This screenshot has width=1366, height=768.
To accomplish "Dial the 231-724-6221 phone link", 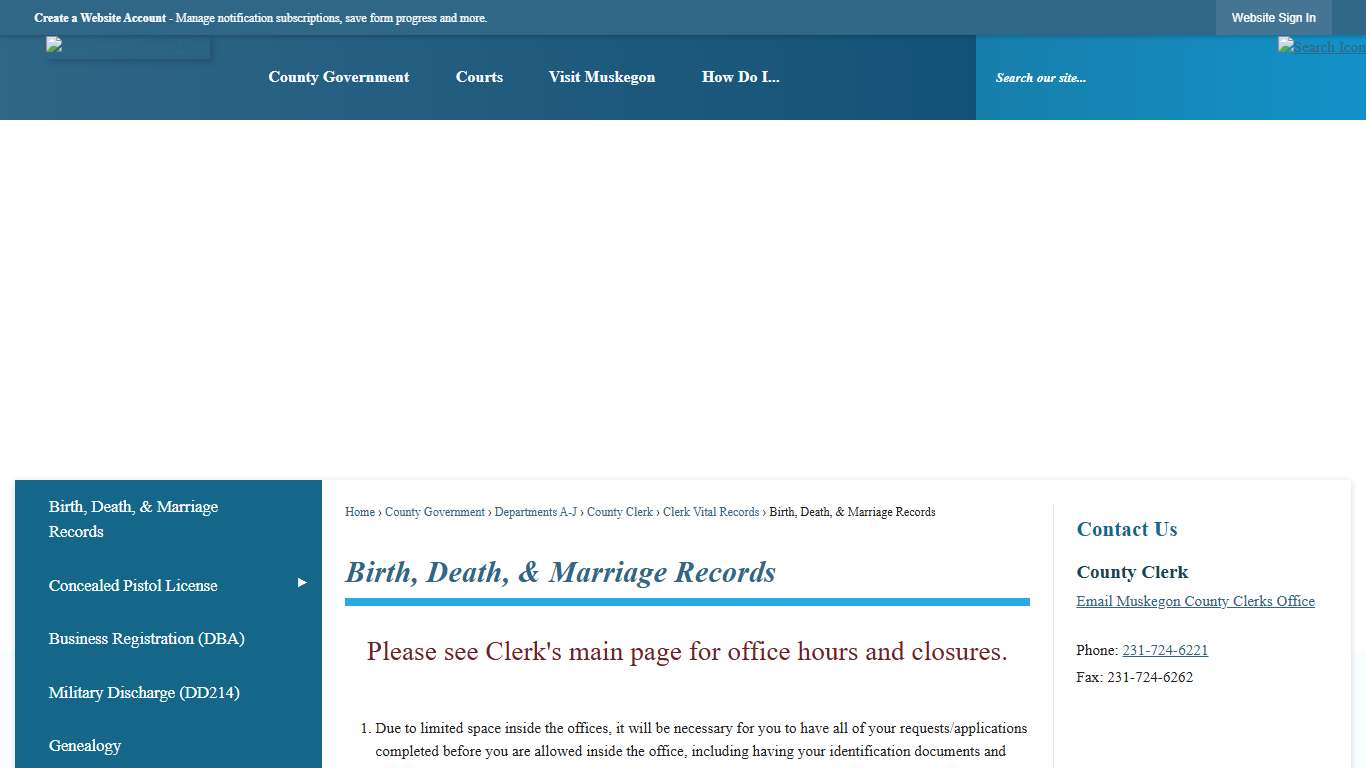I will click(x=1165, y=649).
